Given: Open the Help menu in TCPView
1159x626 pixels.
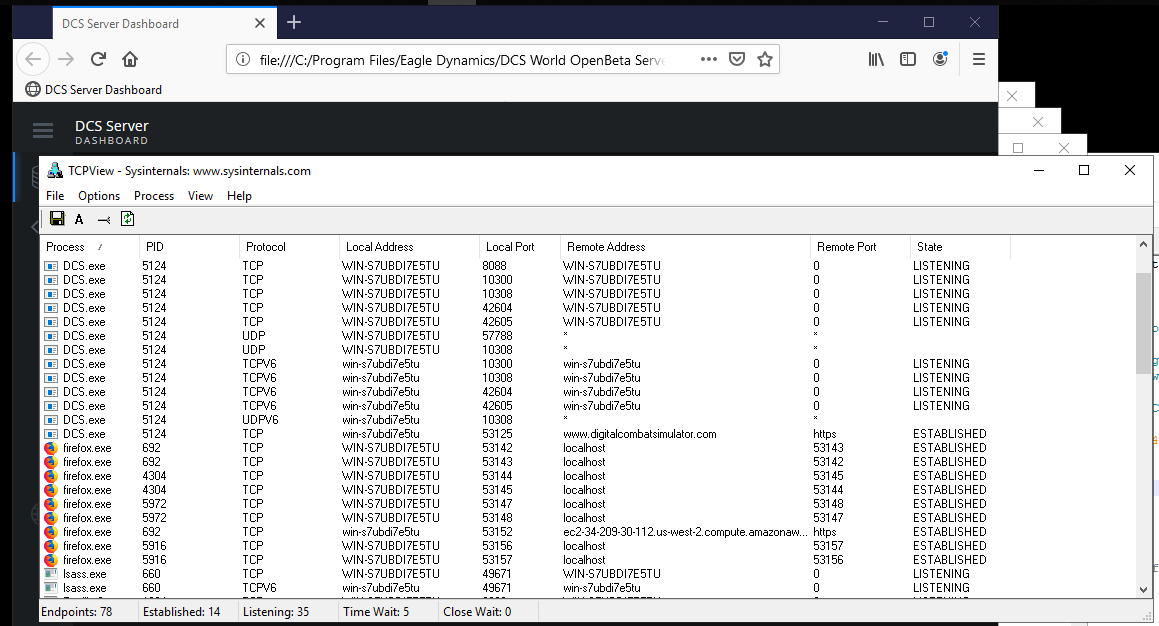Looking at the screenshot, I should 239,196.
